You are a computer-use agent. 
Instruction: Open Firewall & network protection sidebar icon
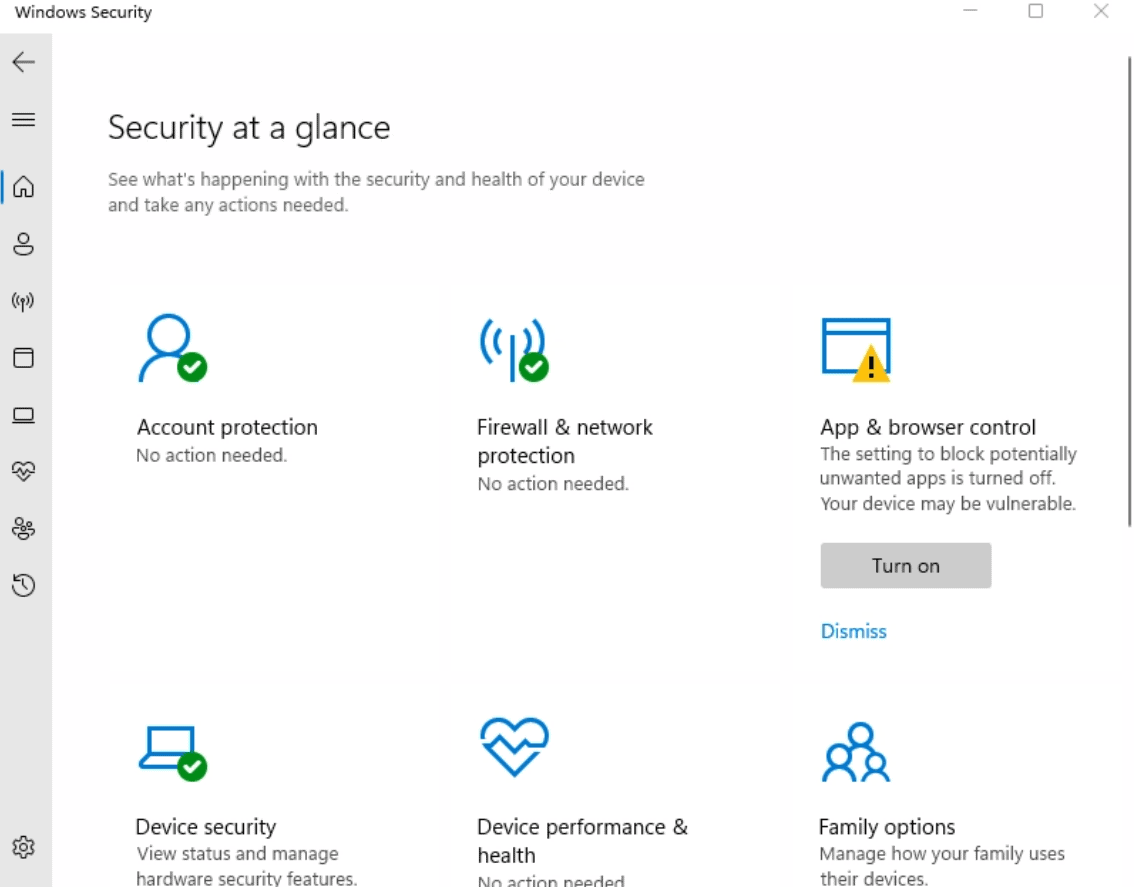point(24,301)
